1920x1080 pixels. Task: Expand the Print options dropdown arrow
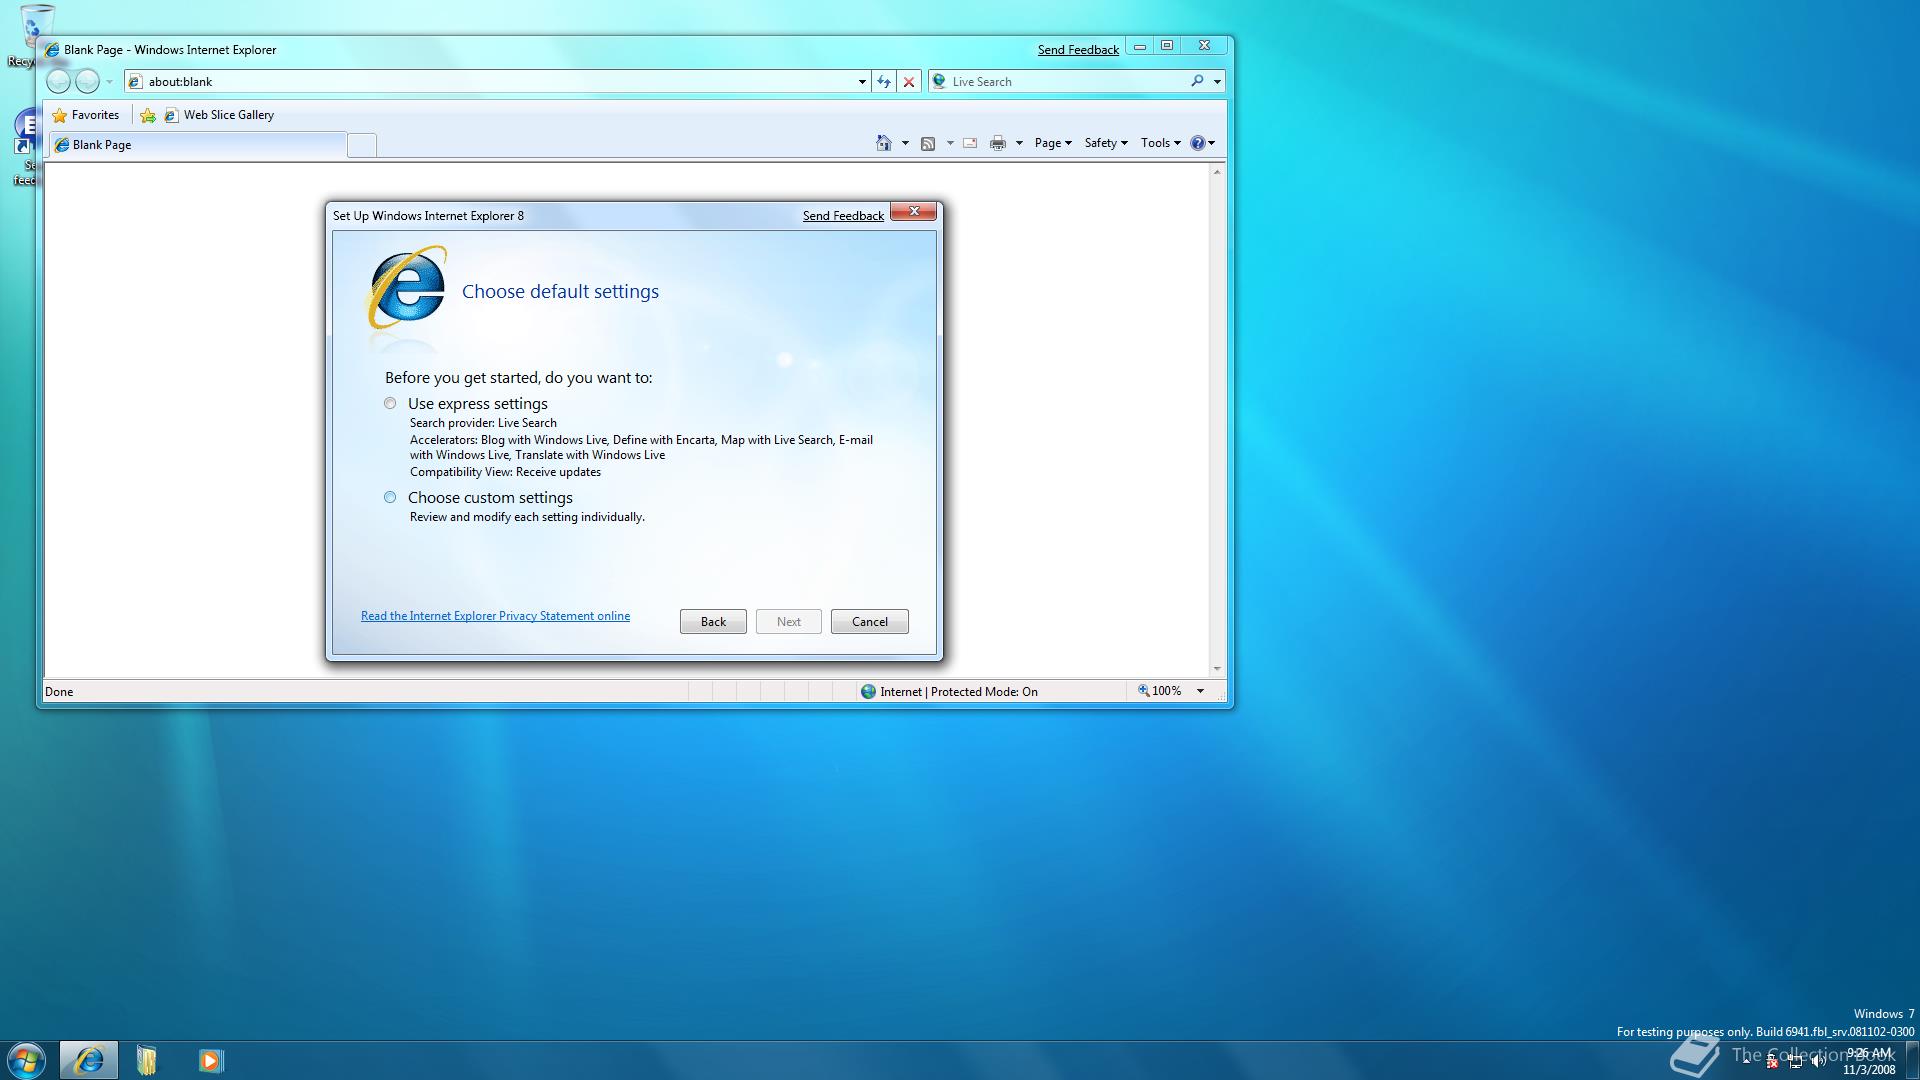[x=1019, y=143]
